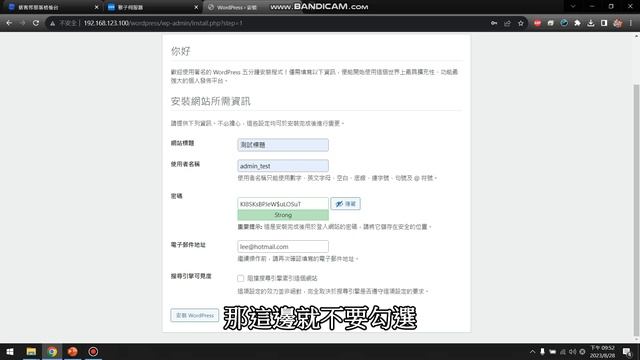Open the Windows Start menu
This screenshot has height=360, width=640.
tap(10, 352)
